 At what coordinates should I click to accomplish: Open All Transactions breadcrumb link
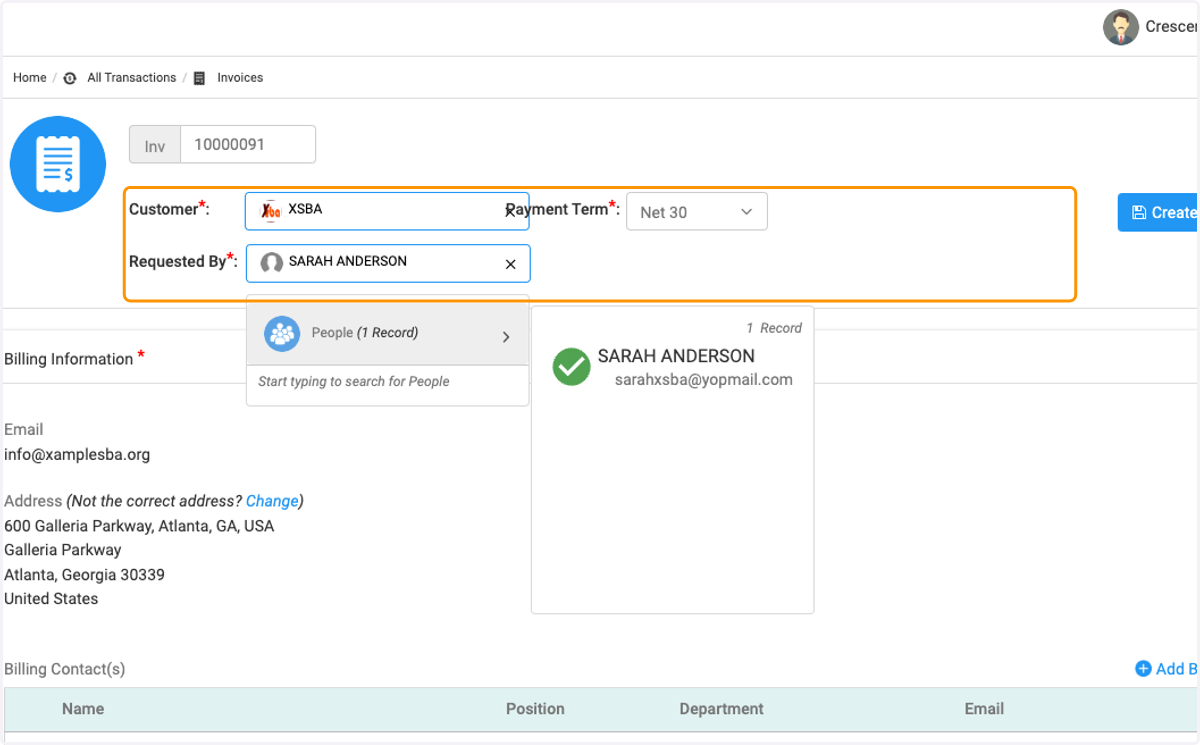pyautogui.click(x=131, y=78)
